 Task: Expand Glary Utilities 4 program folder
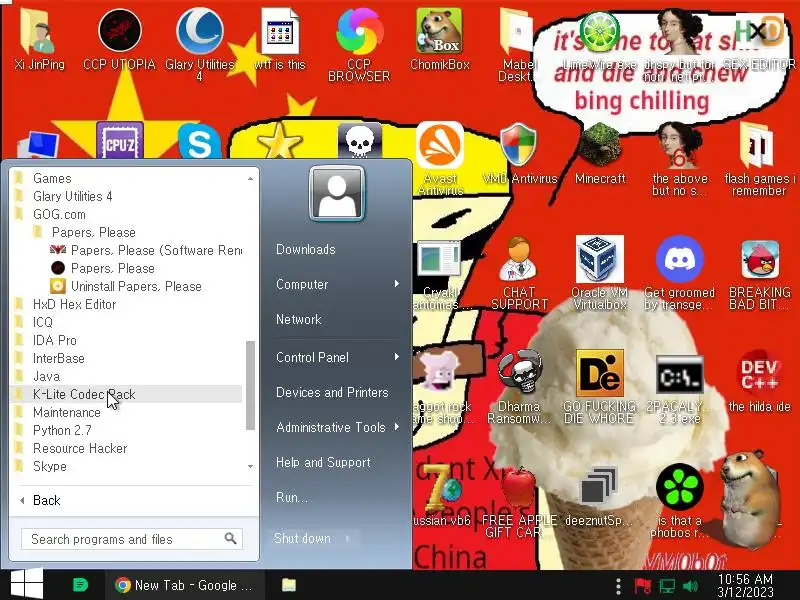pyautogui.click(x=127, y=196)
